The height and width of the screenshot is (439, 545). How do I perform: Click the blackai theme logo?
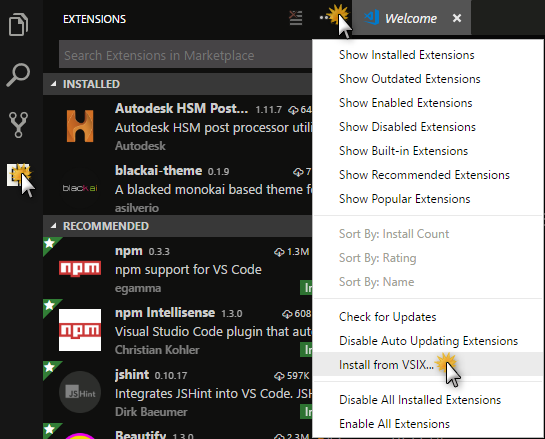coord(80,188)
